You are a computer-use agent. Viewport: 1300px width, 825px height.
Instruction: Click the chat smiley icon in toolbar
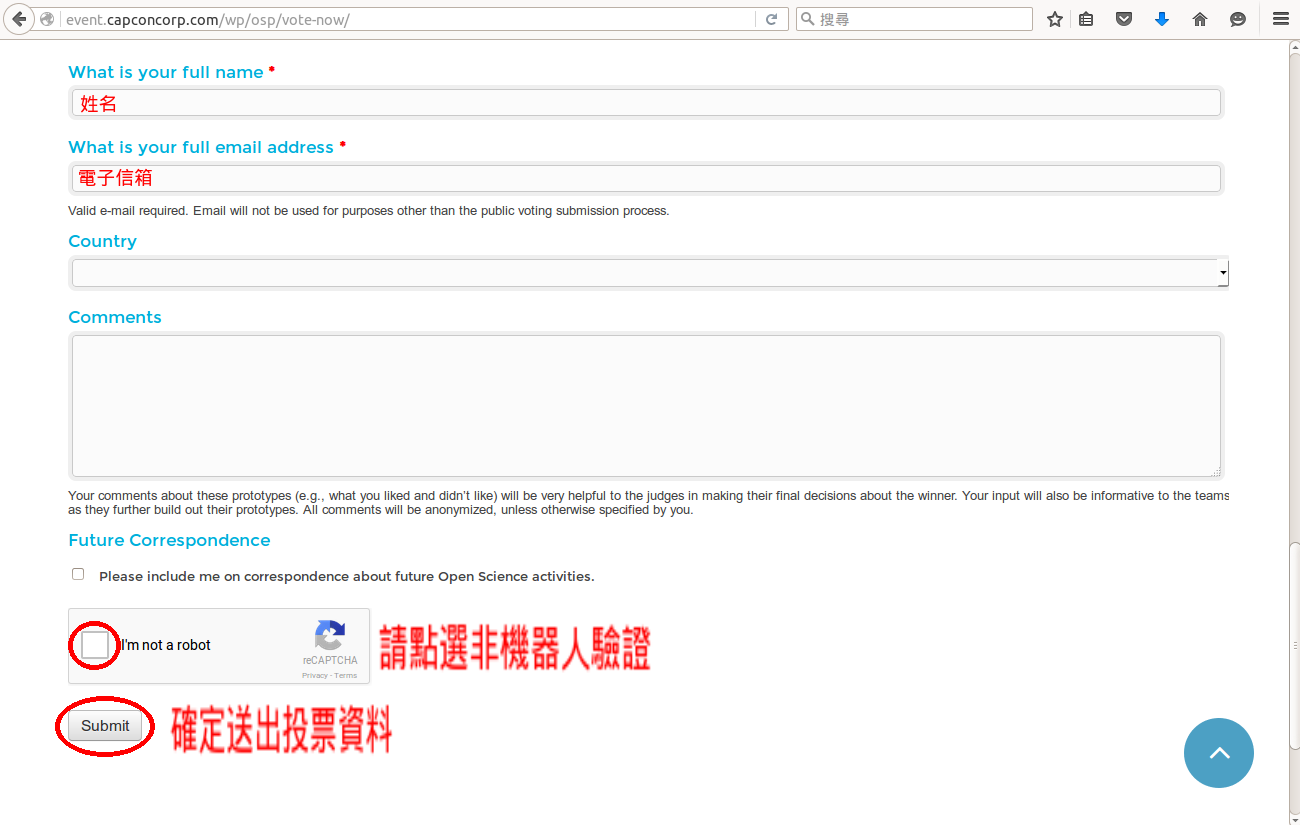(1238, 19)
